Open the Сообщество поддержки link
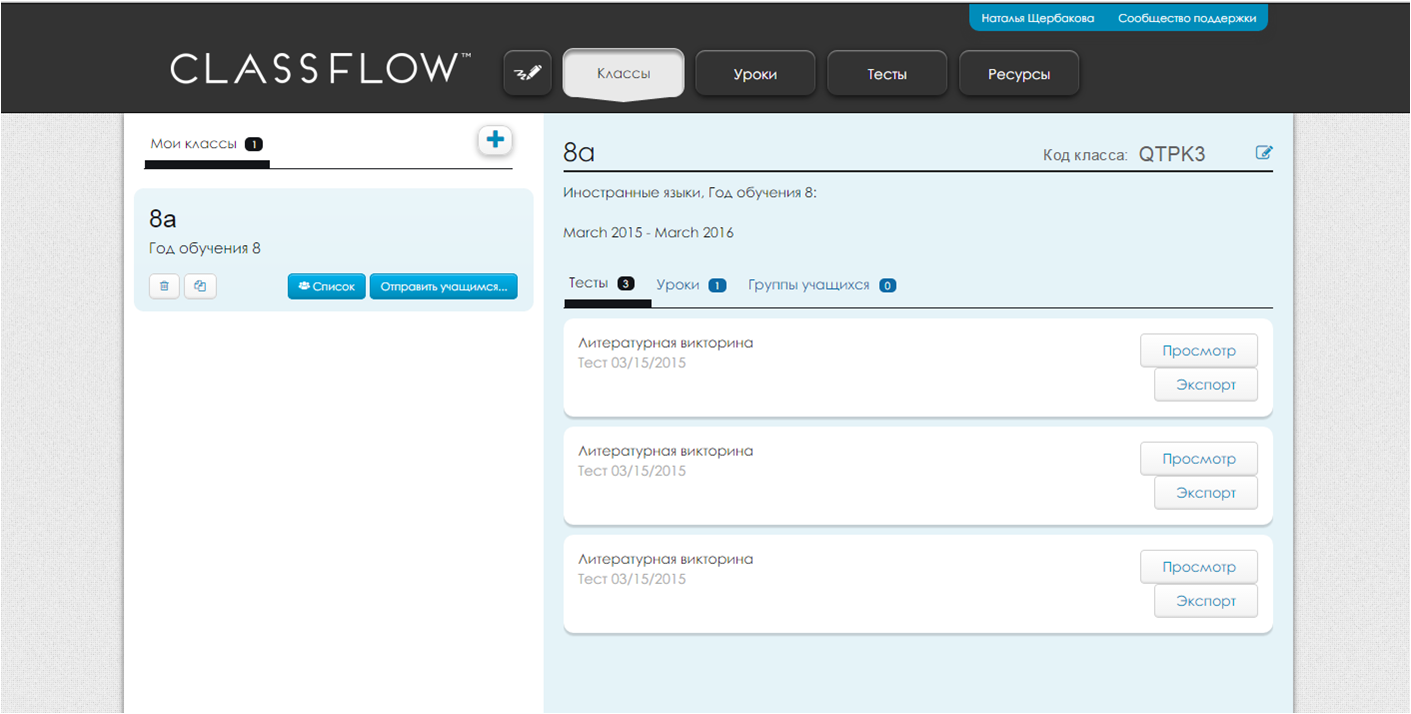The height and width of the screenshot is (714, 1411). 1186,18
